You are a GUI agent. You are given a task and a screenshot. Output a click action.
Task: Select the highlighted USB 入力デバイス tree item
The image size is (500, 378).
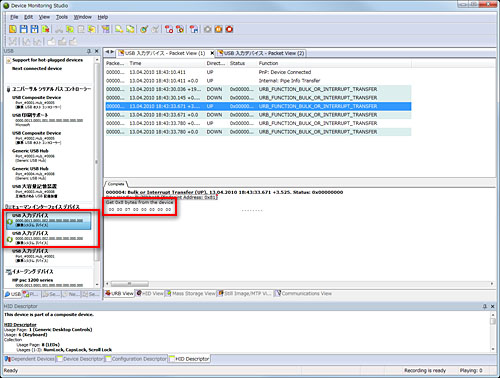[49, 220]
